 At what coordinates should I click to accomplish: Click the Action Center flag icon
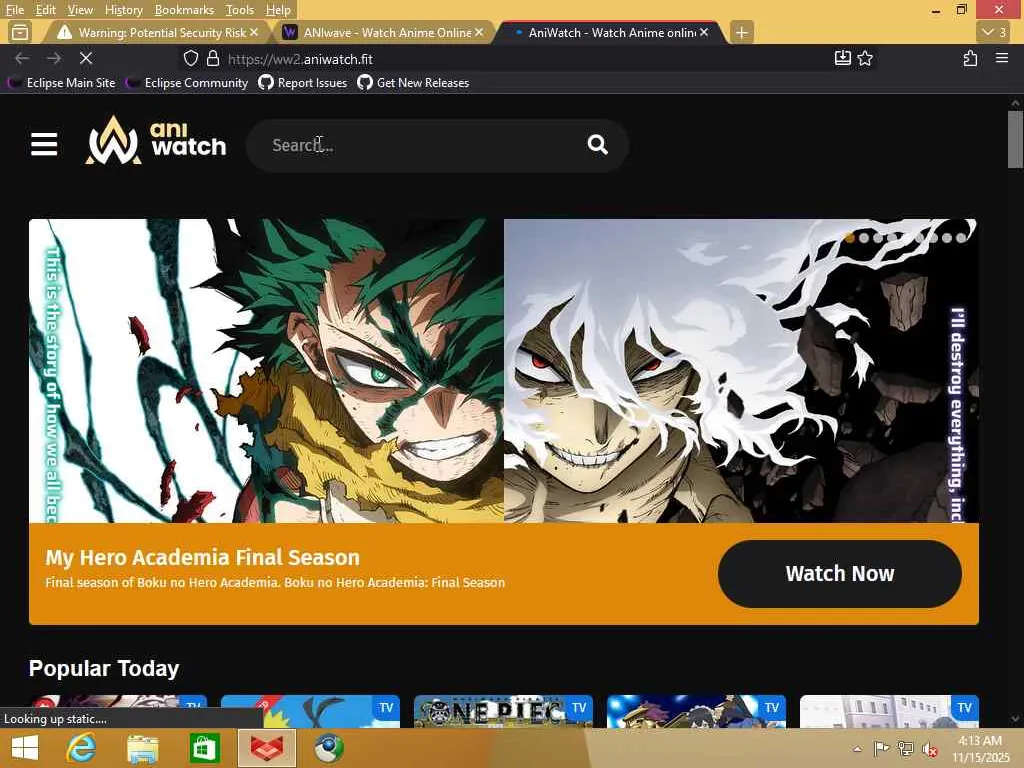point(881,749)
